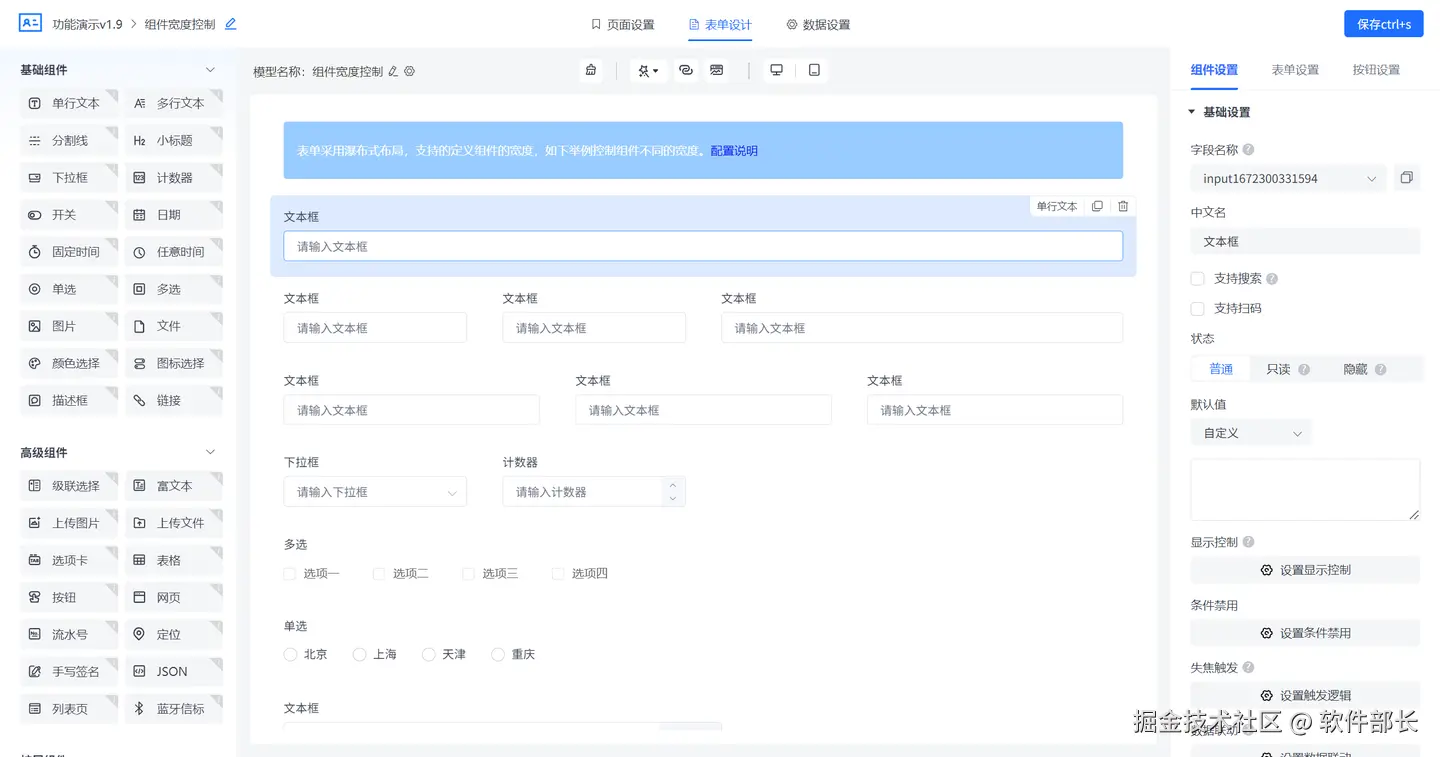Click copy icon next to field name
Viewport: 1440px width, 757px height.
click(x=1407, y=178)
